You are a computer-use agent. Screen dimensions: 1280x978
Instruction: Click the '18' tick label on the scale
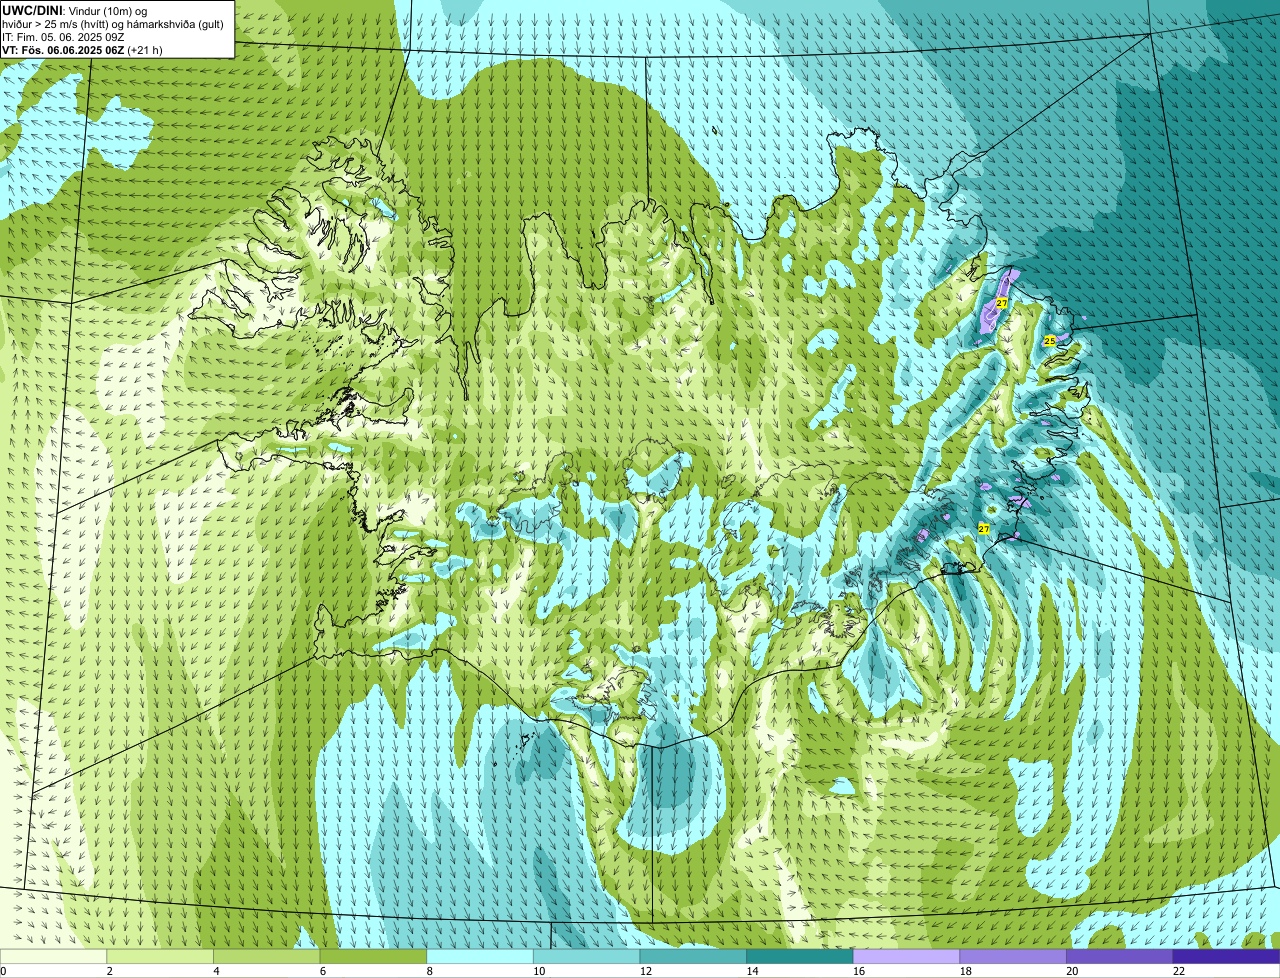[x=966, y=971]
